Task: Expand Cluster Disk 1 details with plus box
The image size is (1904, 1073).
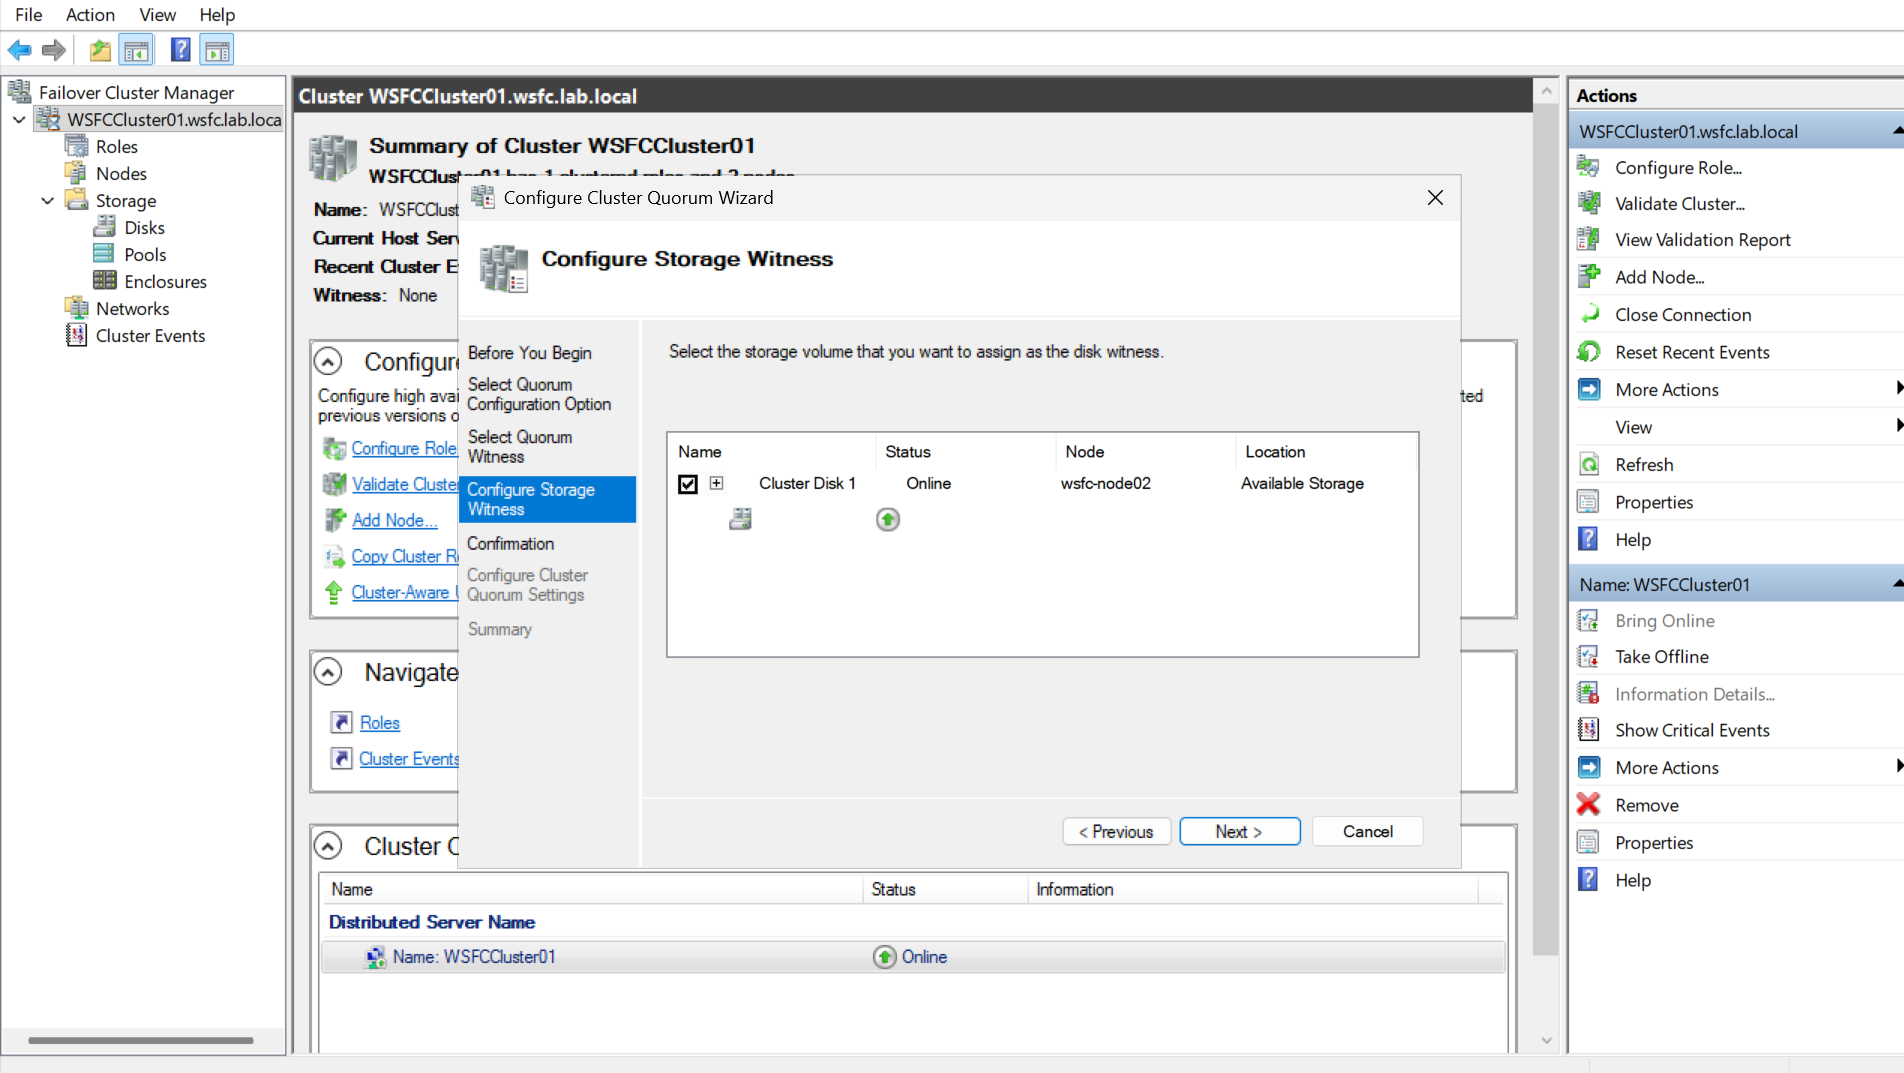Action: (x=717, y=483)
